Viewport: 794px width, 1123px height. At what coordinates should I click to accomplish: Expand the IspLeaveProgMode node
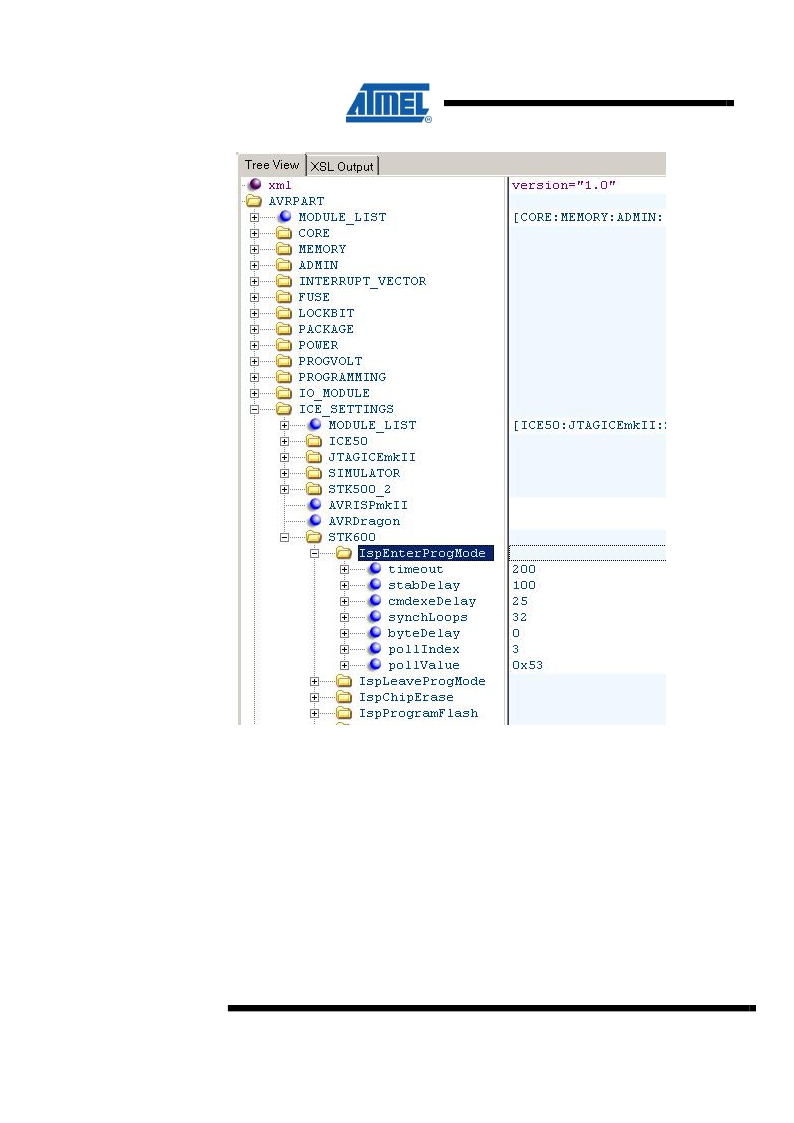314,682
